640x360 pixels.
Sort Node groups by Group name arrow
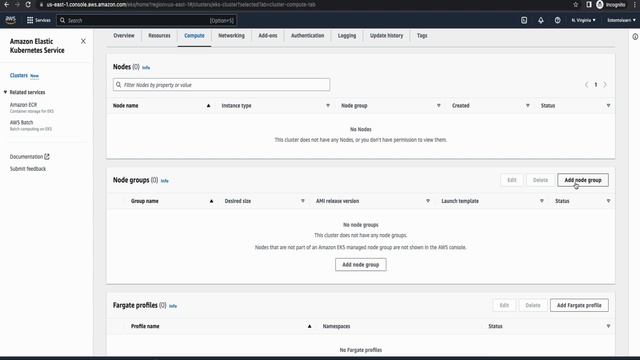[x=211, y=201]
